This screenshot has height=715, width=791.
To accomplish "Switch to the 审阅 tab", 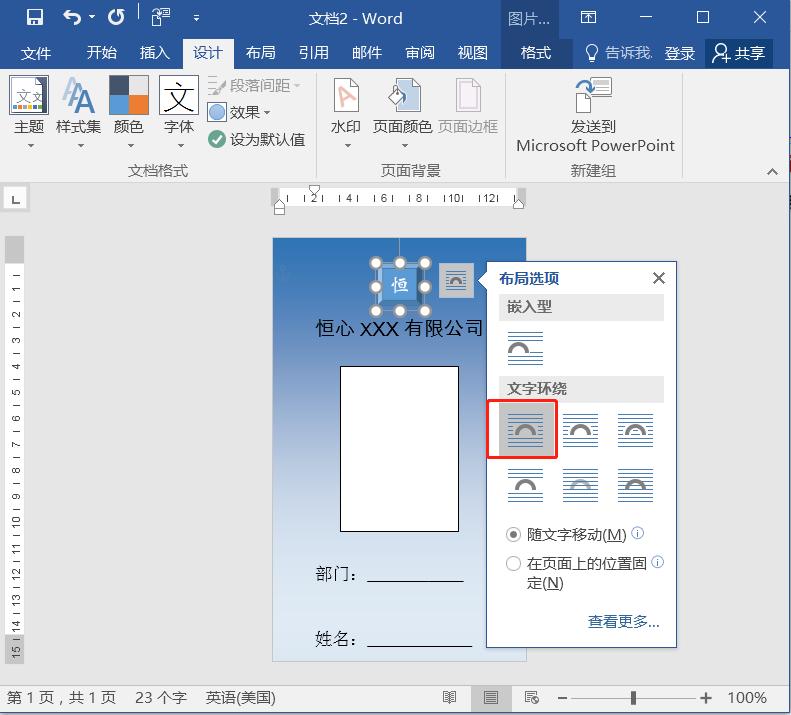I will [x=420, y=52].
